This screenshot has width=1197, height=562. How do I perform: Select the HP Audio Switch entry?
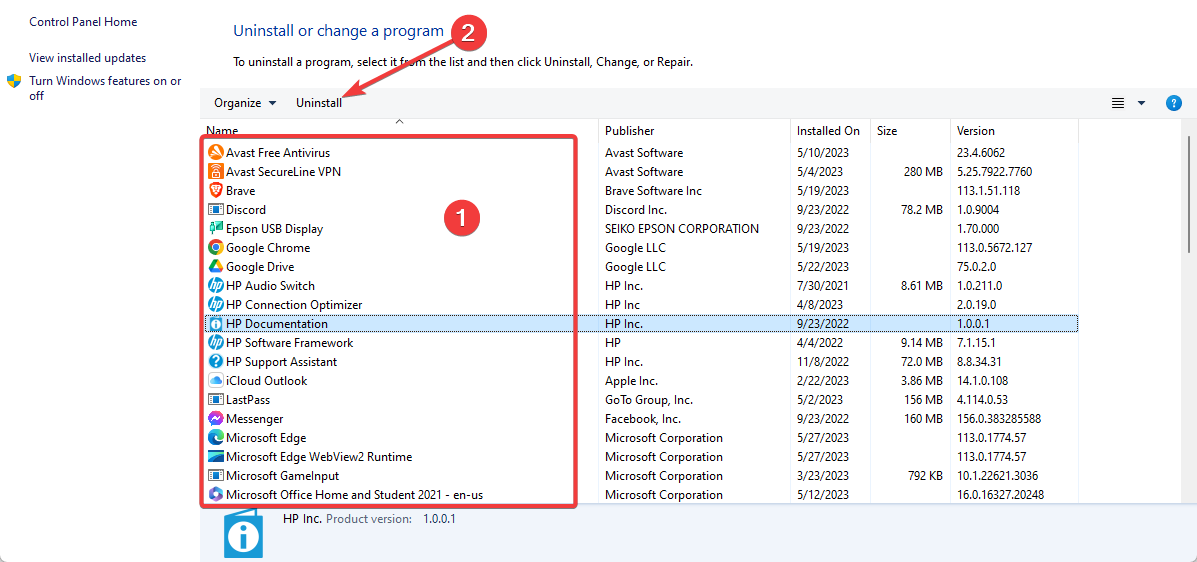point(270,286)
